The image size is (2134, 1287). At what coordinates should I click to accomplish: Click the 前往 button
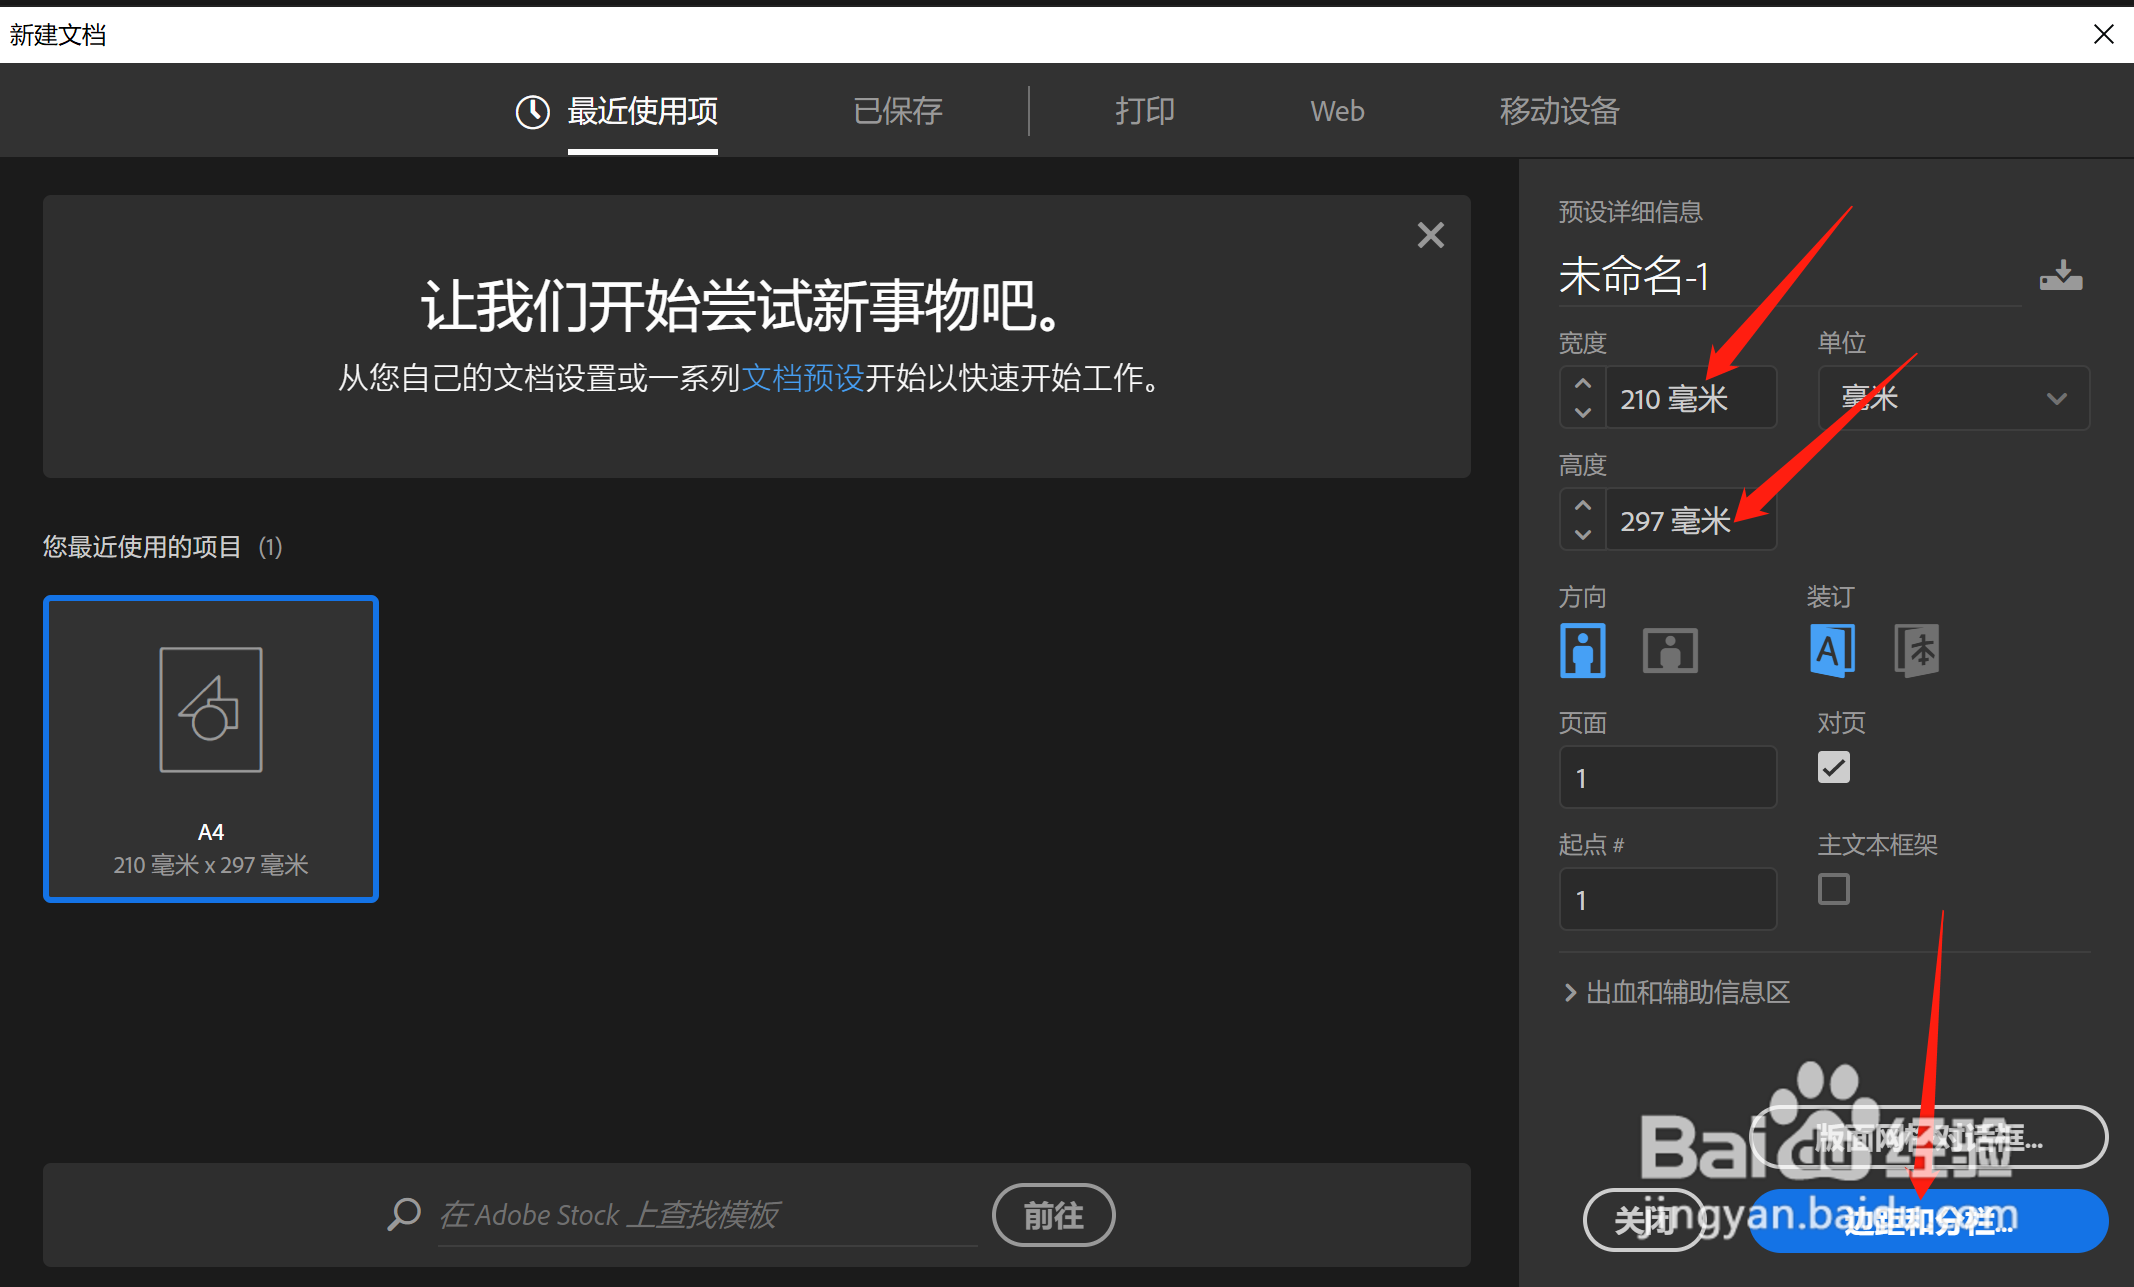point(1054,1215)
